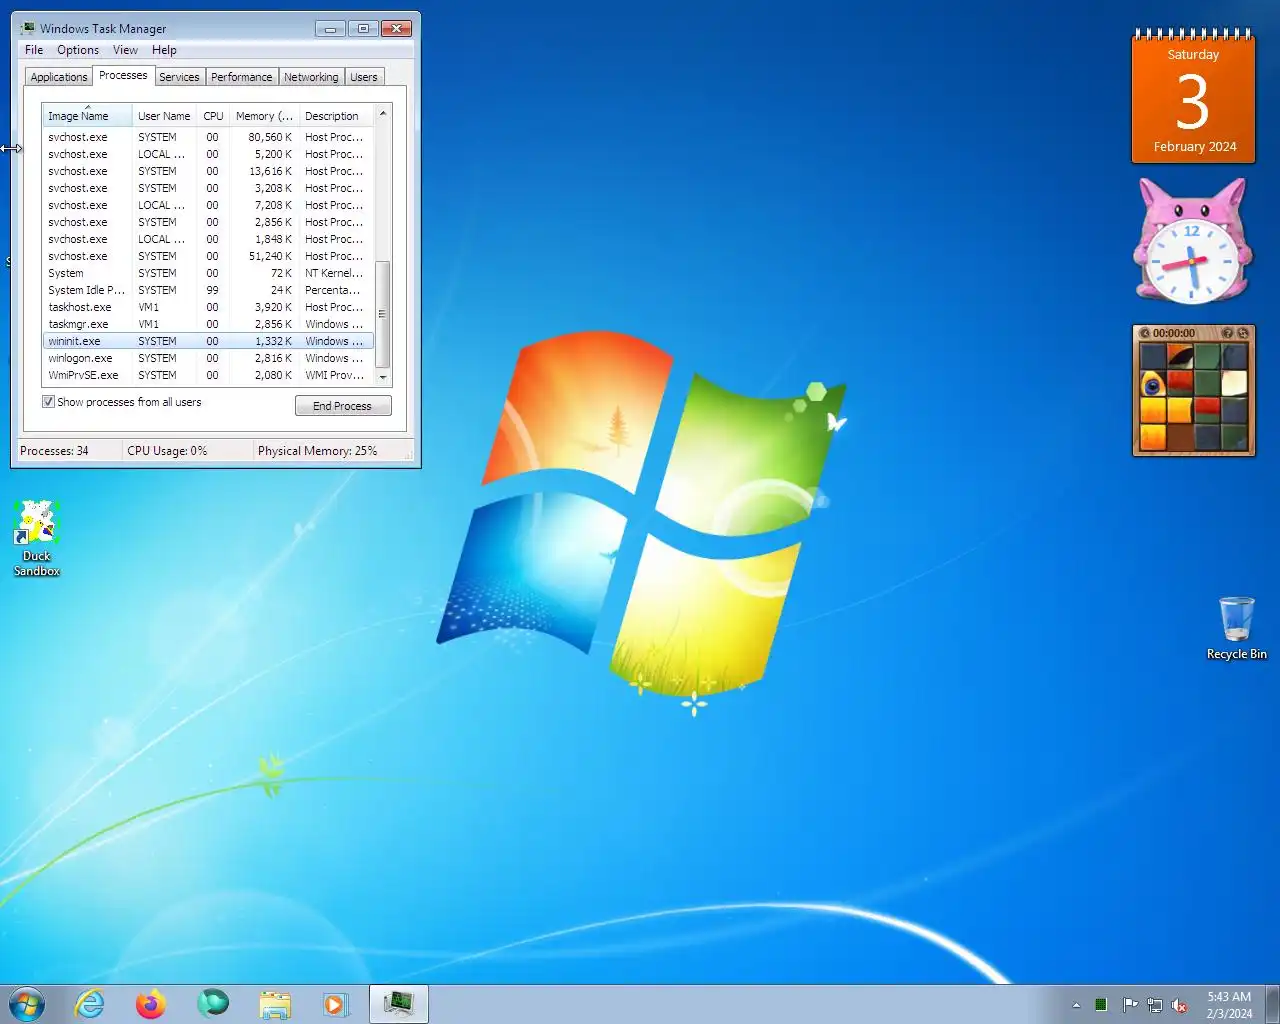Click the puzzle gadget's show picture button
1280x1024 pixels.
(1145, 333)
